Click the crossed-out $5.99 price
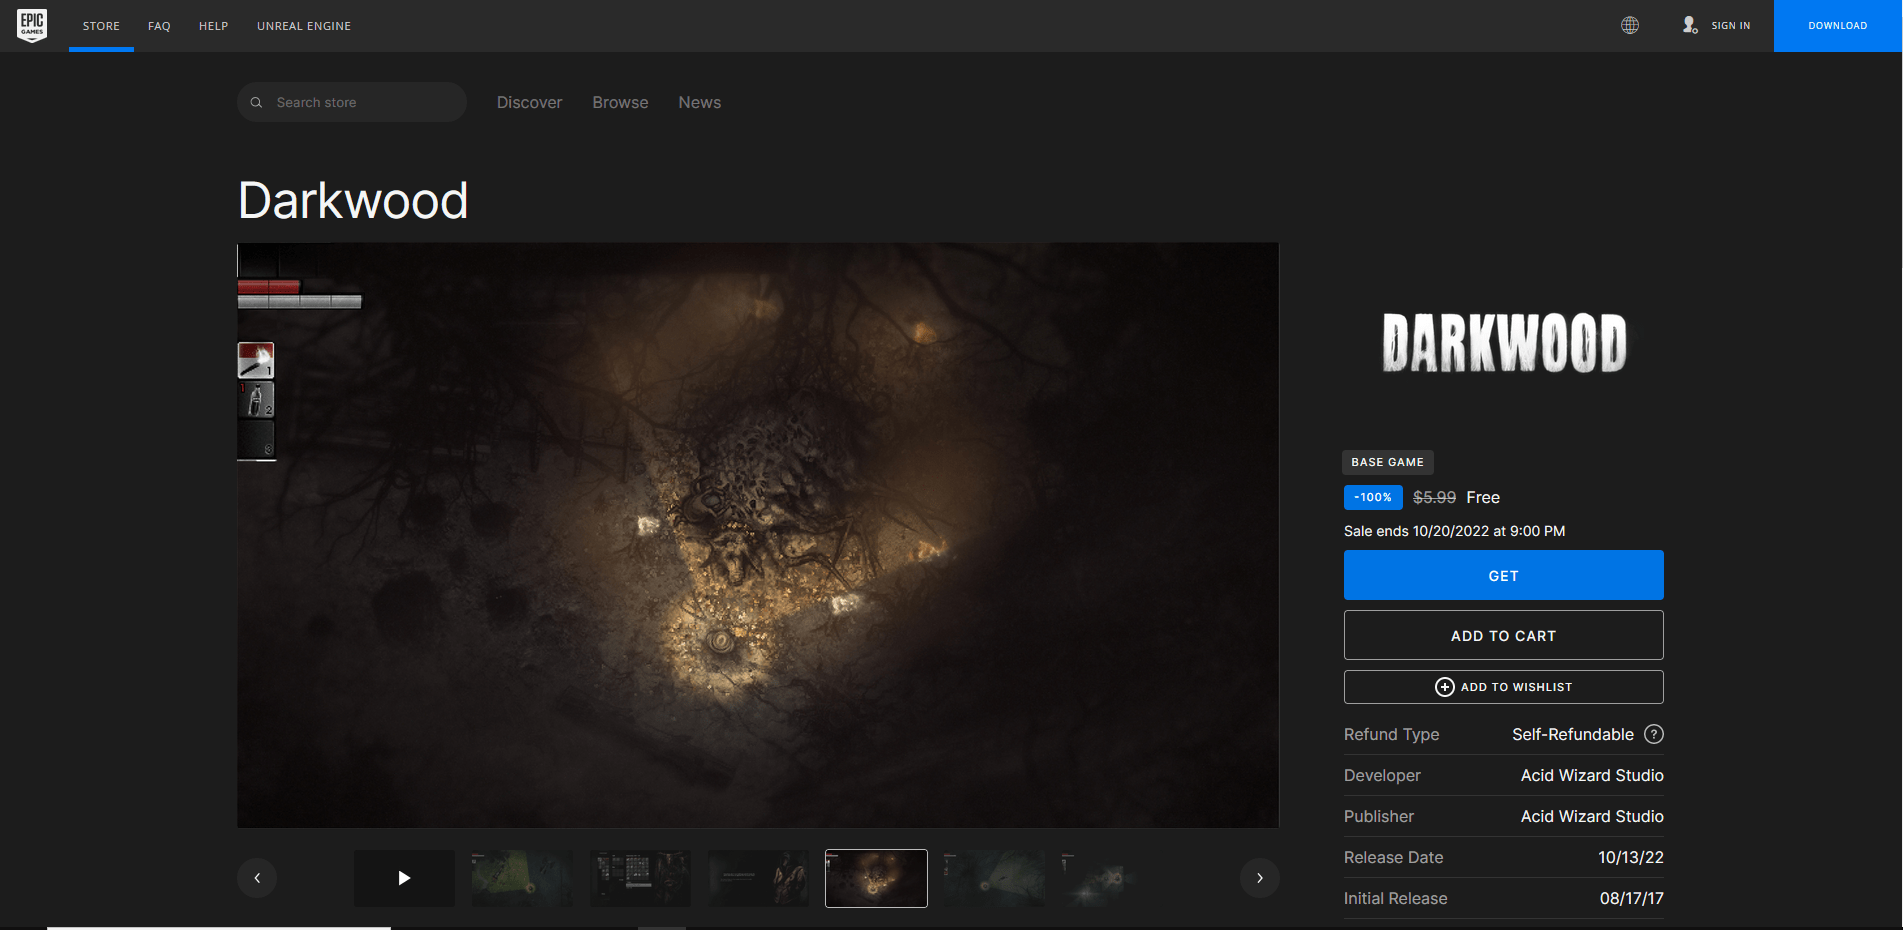This screenshot has height=930, width=1903. point(1434,497)
